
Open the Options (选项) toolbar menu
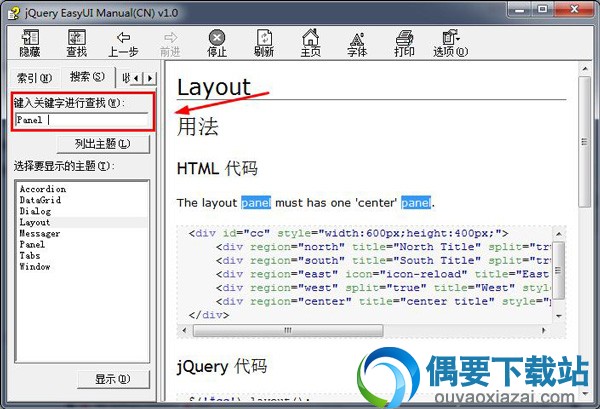pyautogui.click(x=451, y=43)
